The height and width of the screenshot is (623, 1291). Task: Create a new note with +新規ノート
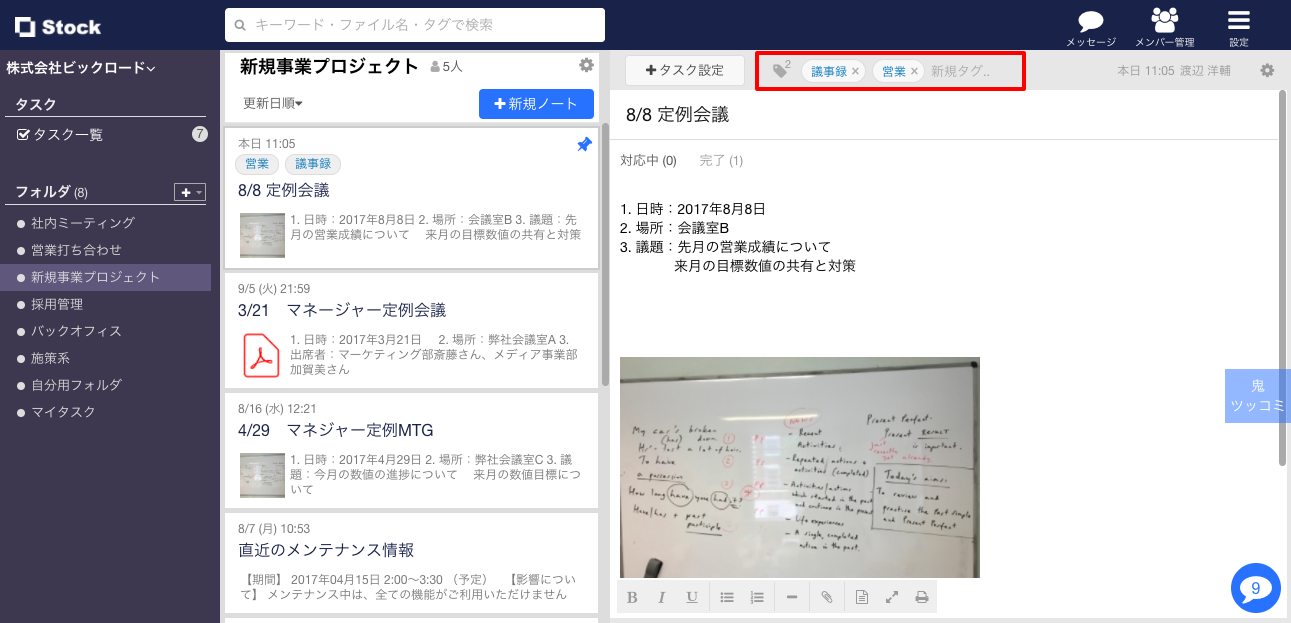tap(536, 104)
